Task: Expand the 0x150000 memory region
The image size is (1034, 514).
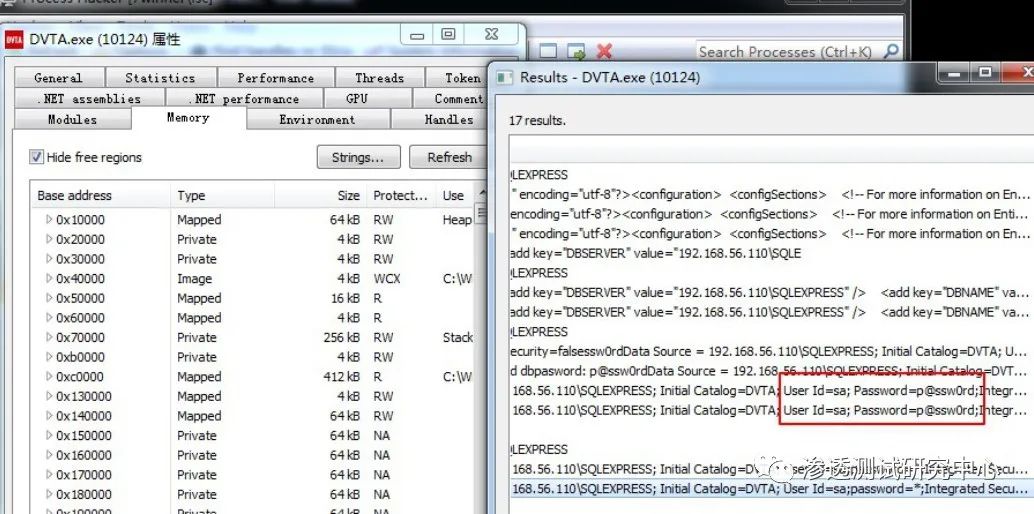Action: [x=49, y=435]
